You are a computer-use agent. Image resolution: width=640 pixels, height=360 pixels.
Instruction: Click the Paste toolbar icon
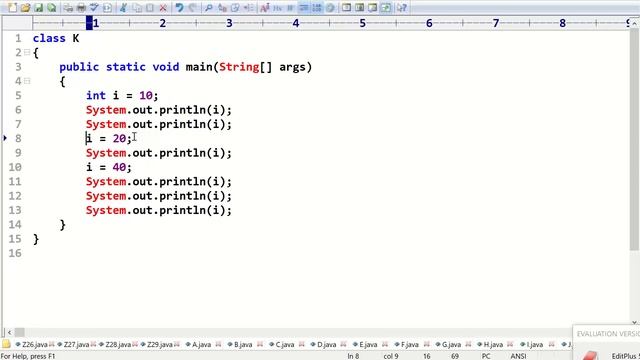150,7
